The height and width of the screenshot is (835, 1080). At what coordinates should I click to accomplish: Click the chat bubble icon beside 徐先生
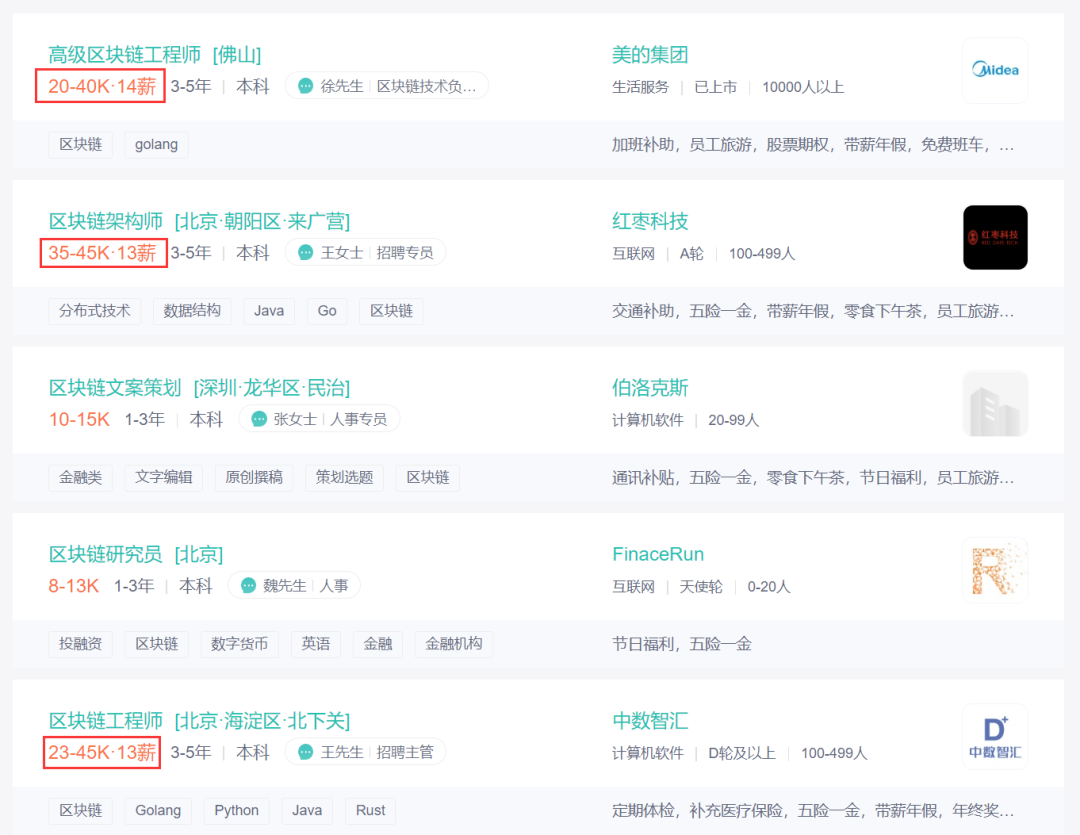[x=306, y=86]
